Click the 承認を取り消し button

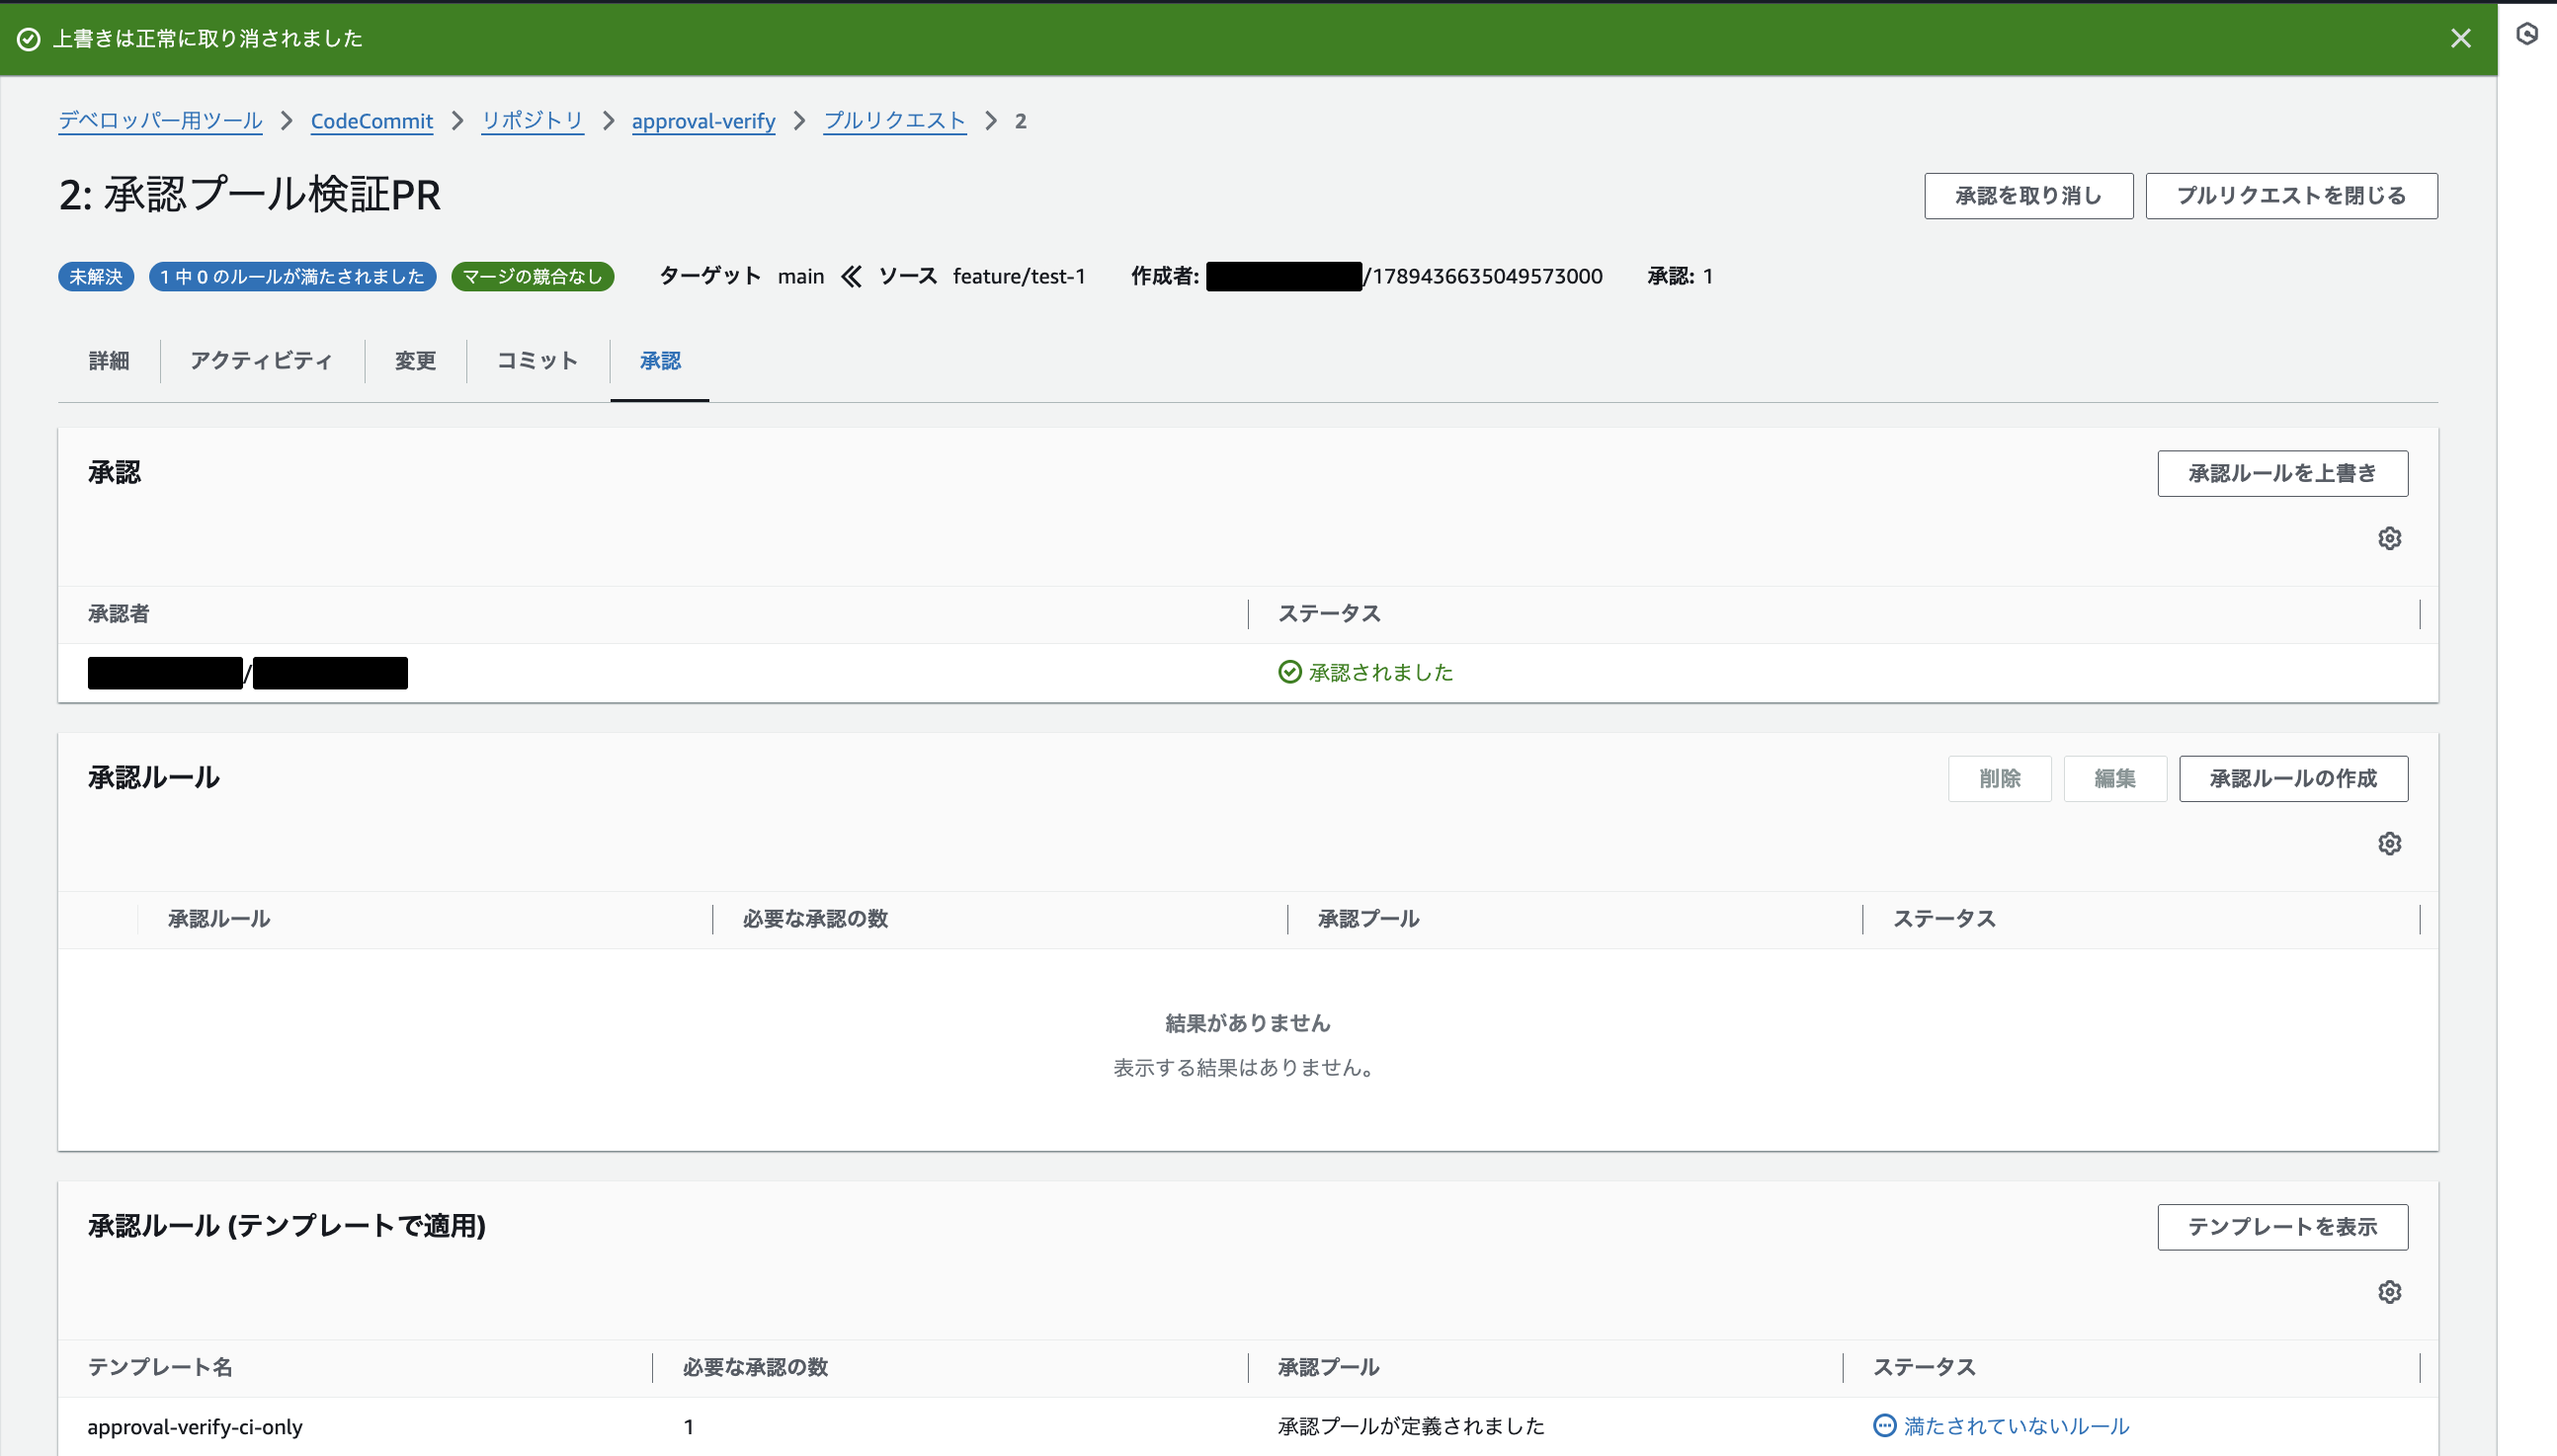click(x=2028, y=195)
